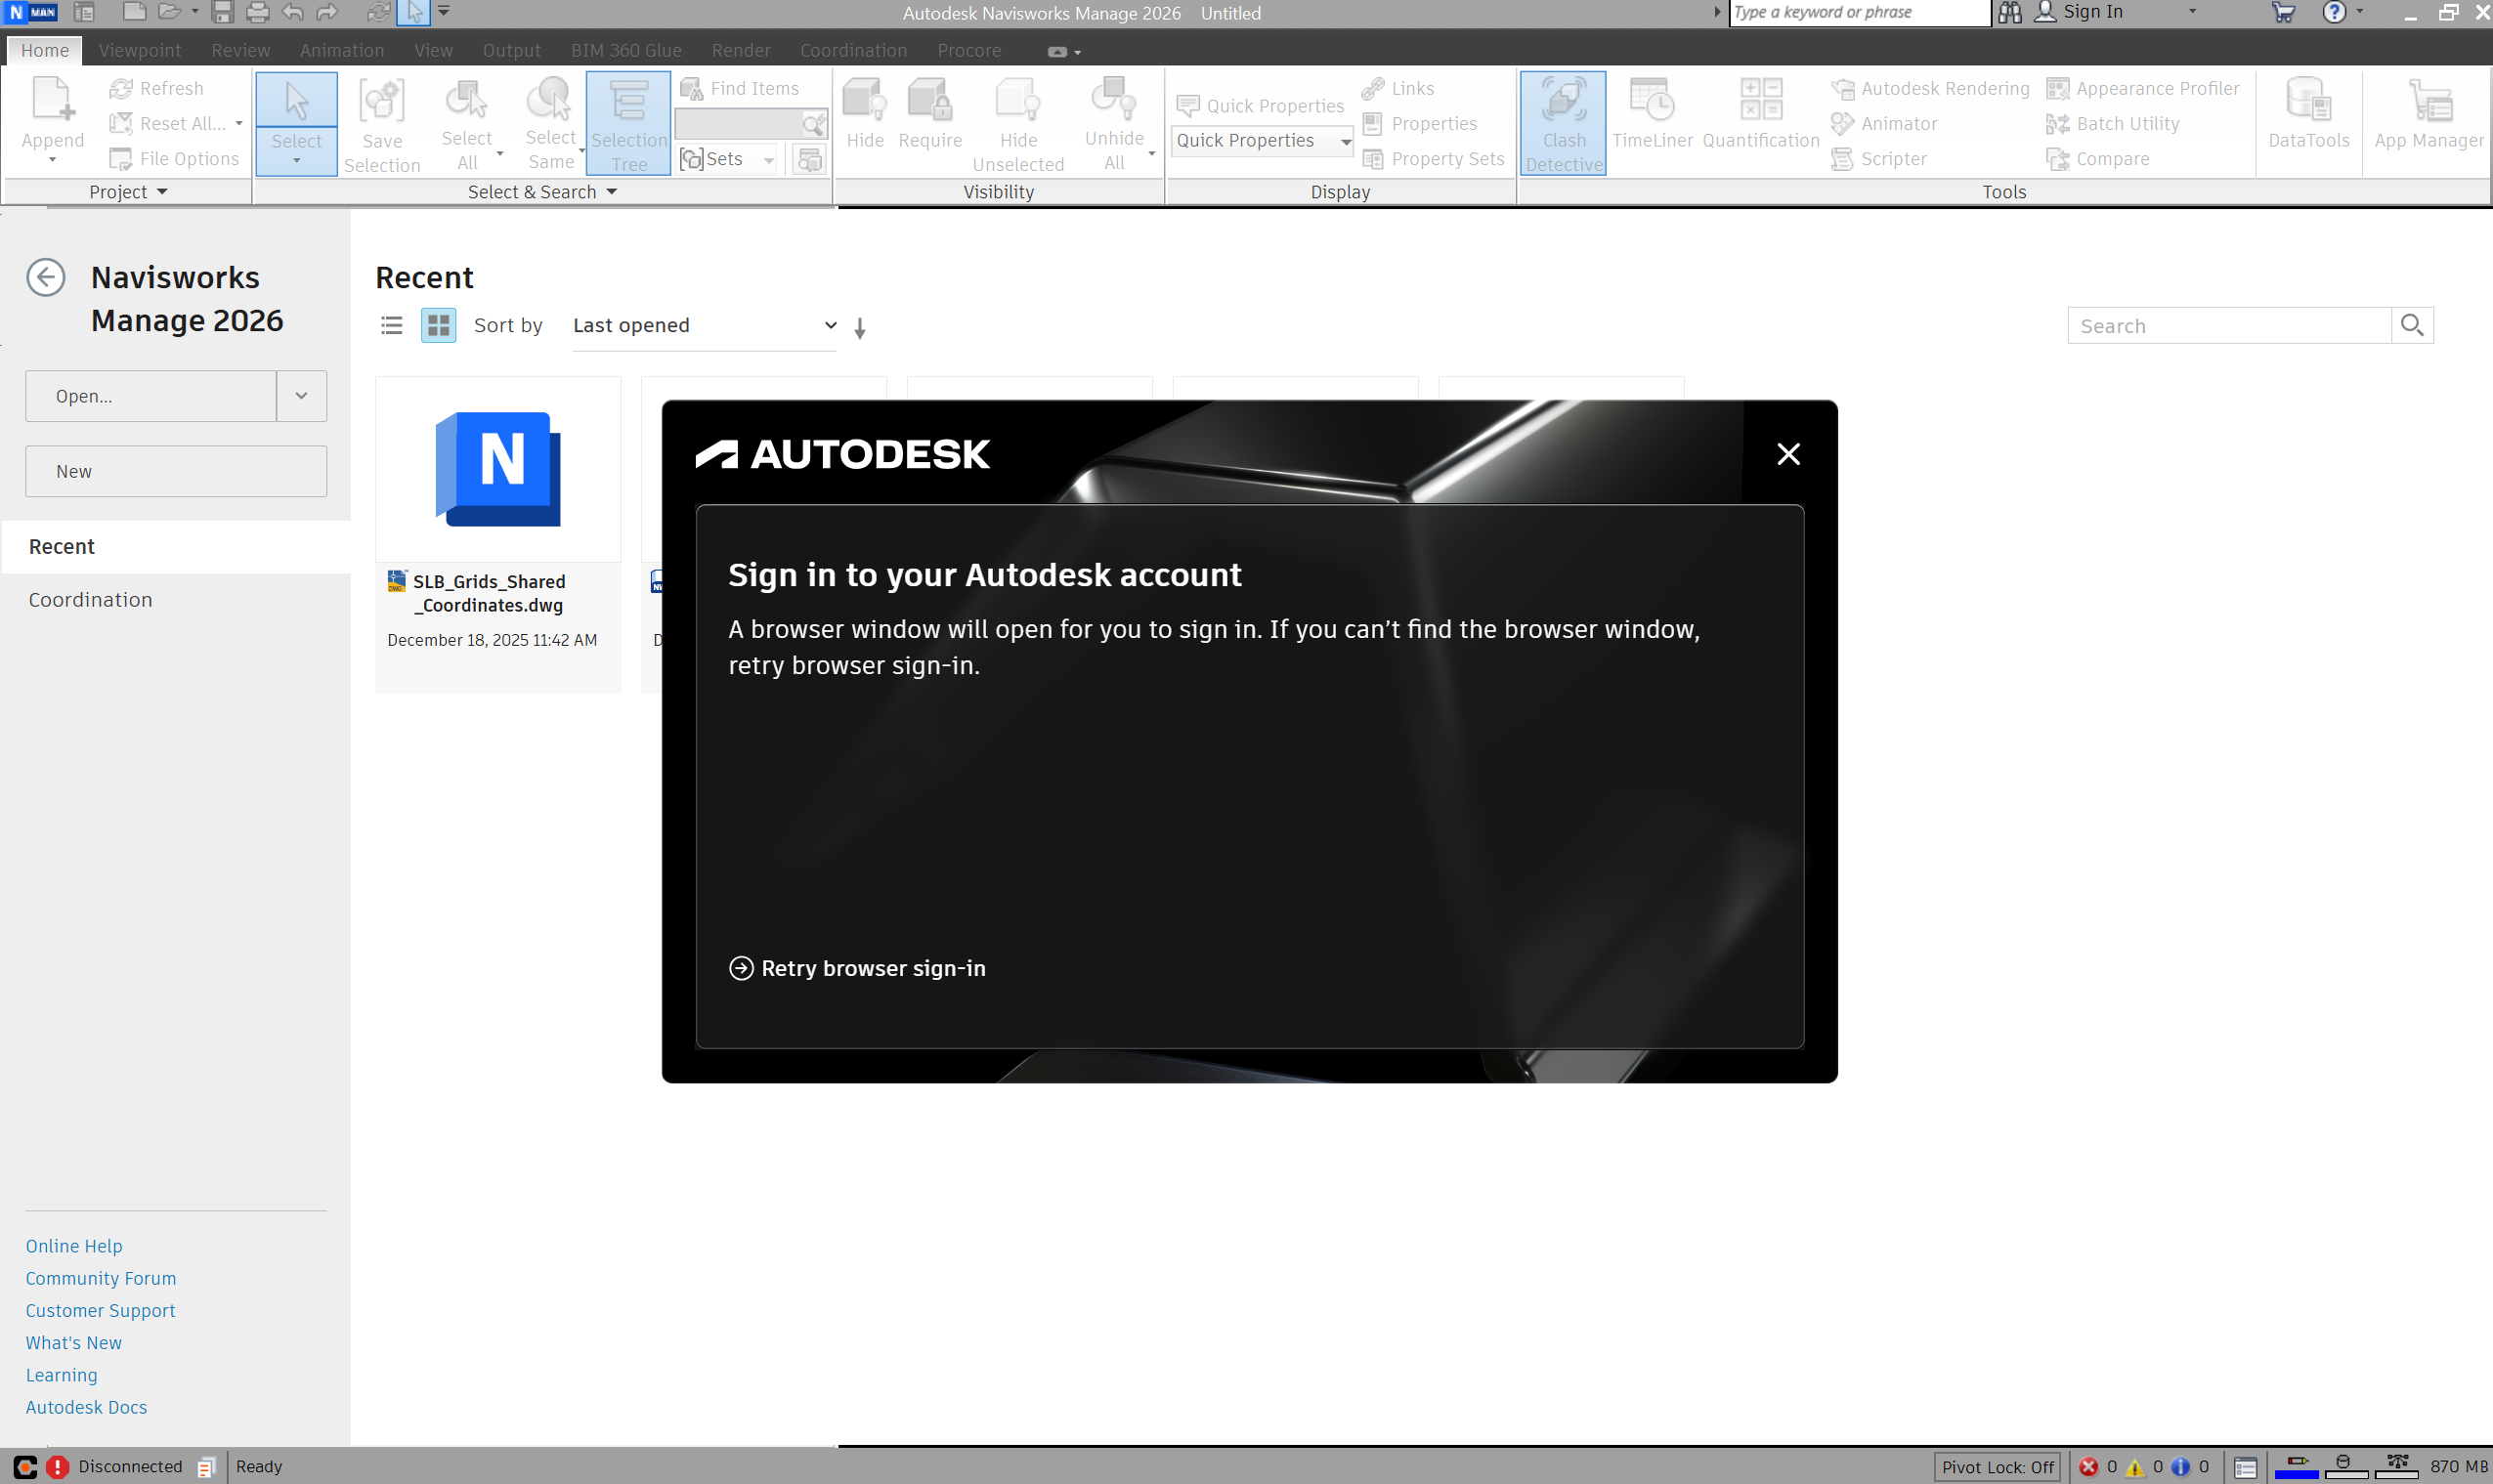
Task: Open the Quick Properties combo box
Action: pyautogui.click(x=1262, y=141)
